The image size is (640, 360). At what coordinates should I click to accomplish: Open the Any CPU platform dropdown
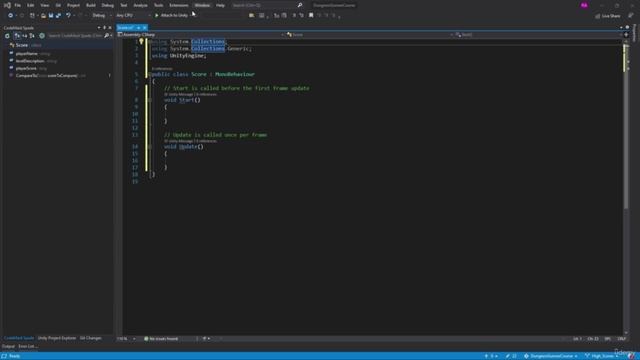pos(133,16)
